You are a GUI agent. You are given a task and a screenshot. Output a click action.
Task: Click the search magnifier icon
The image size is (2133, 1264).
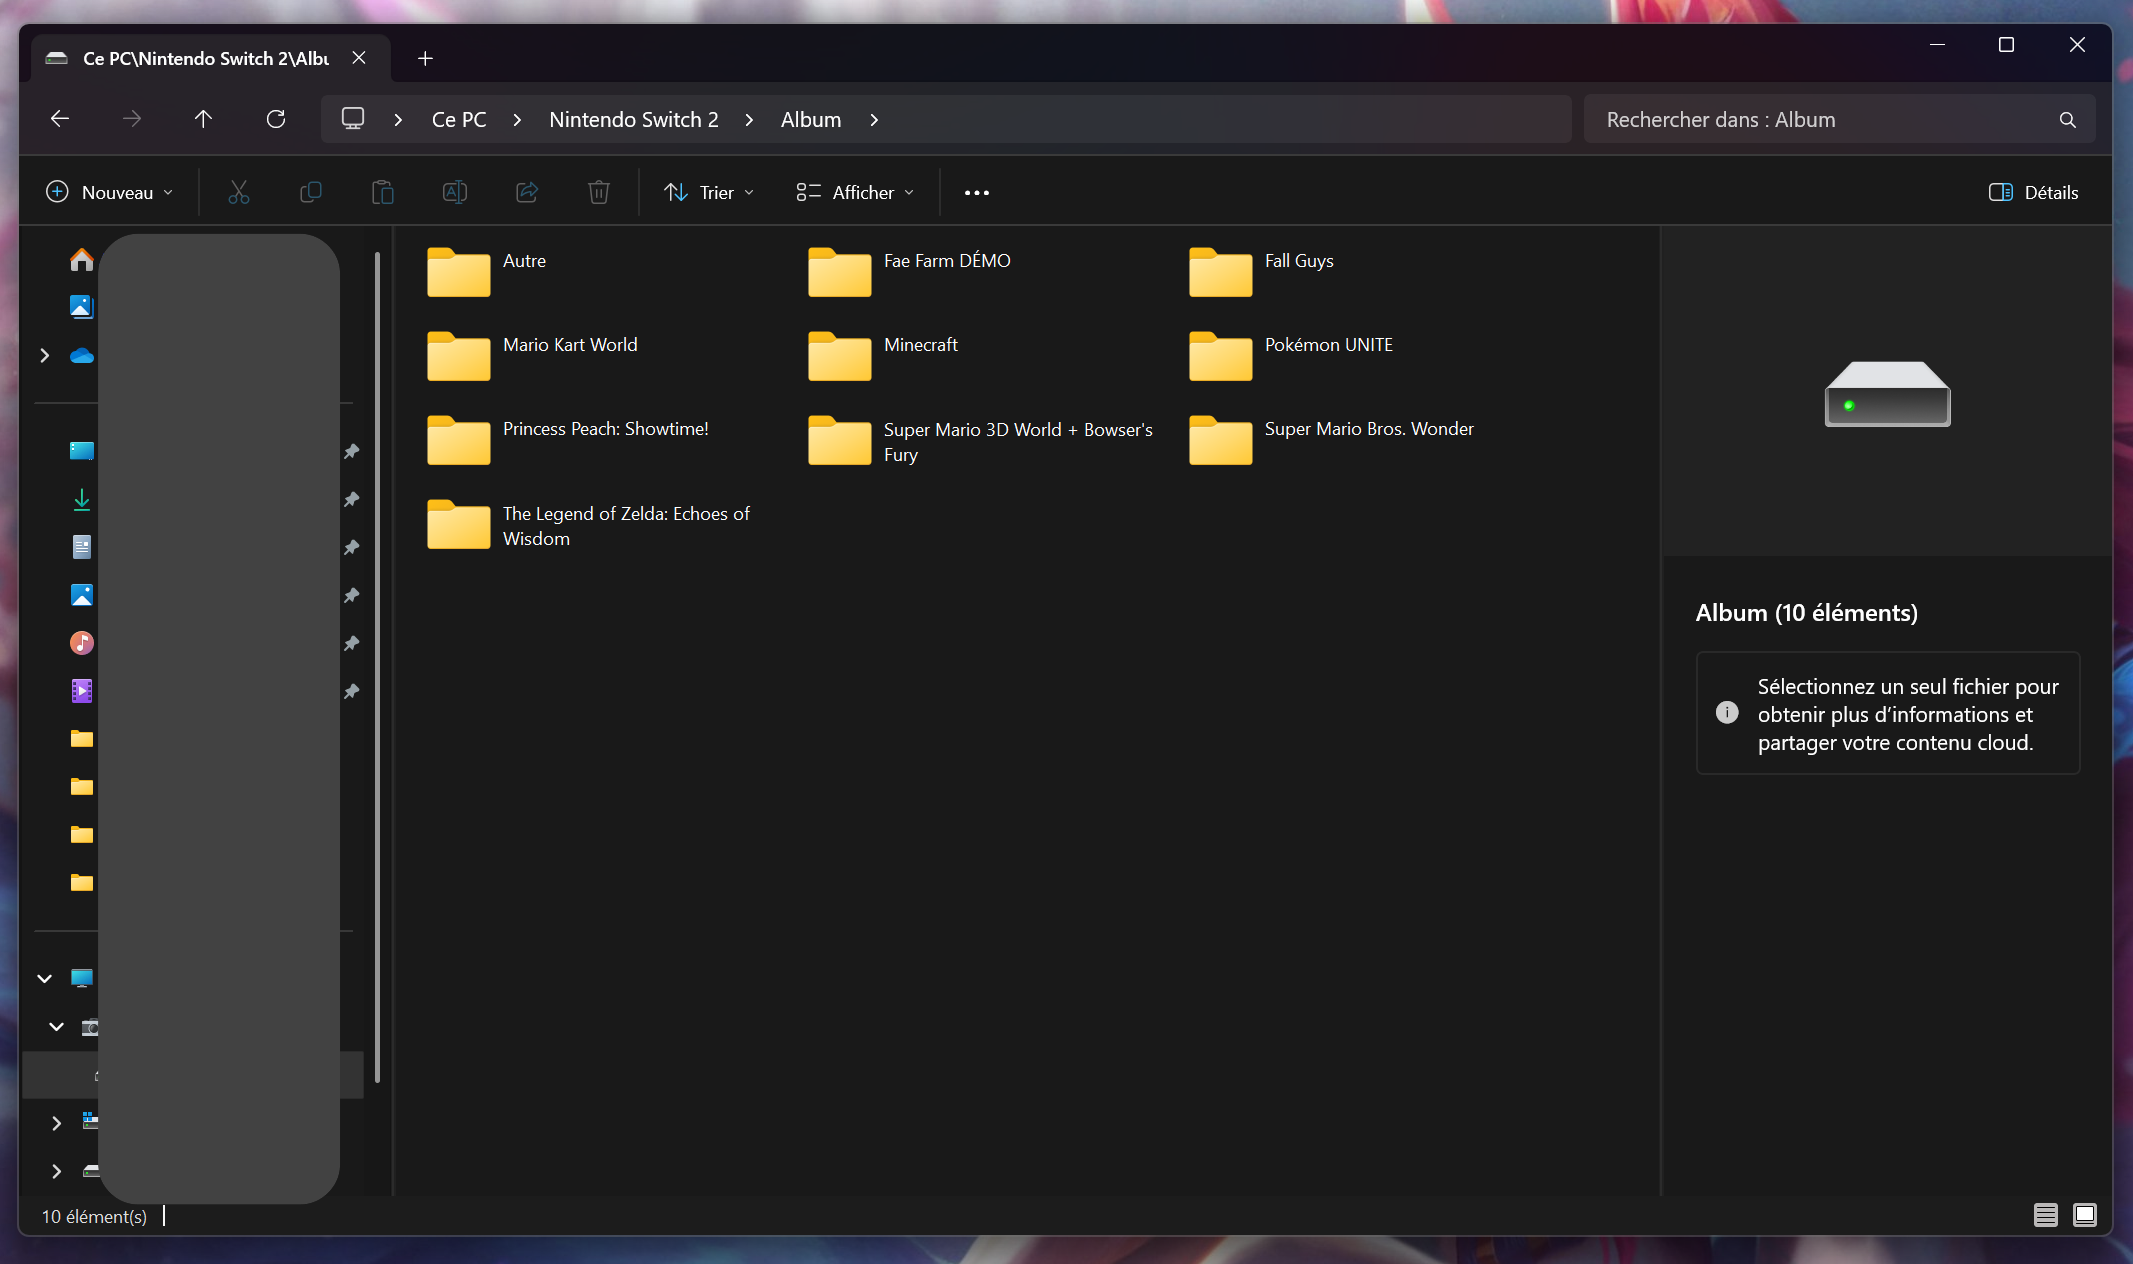tap(2067, 120)
